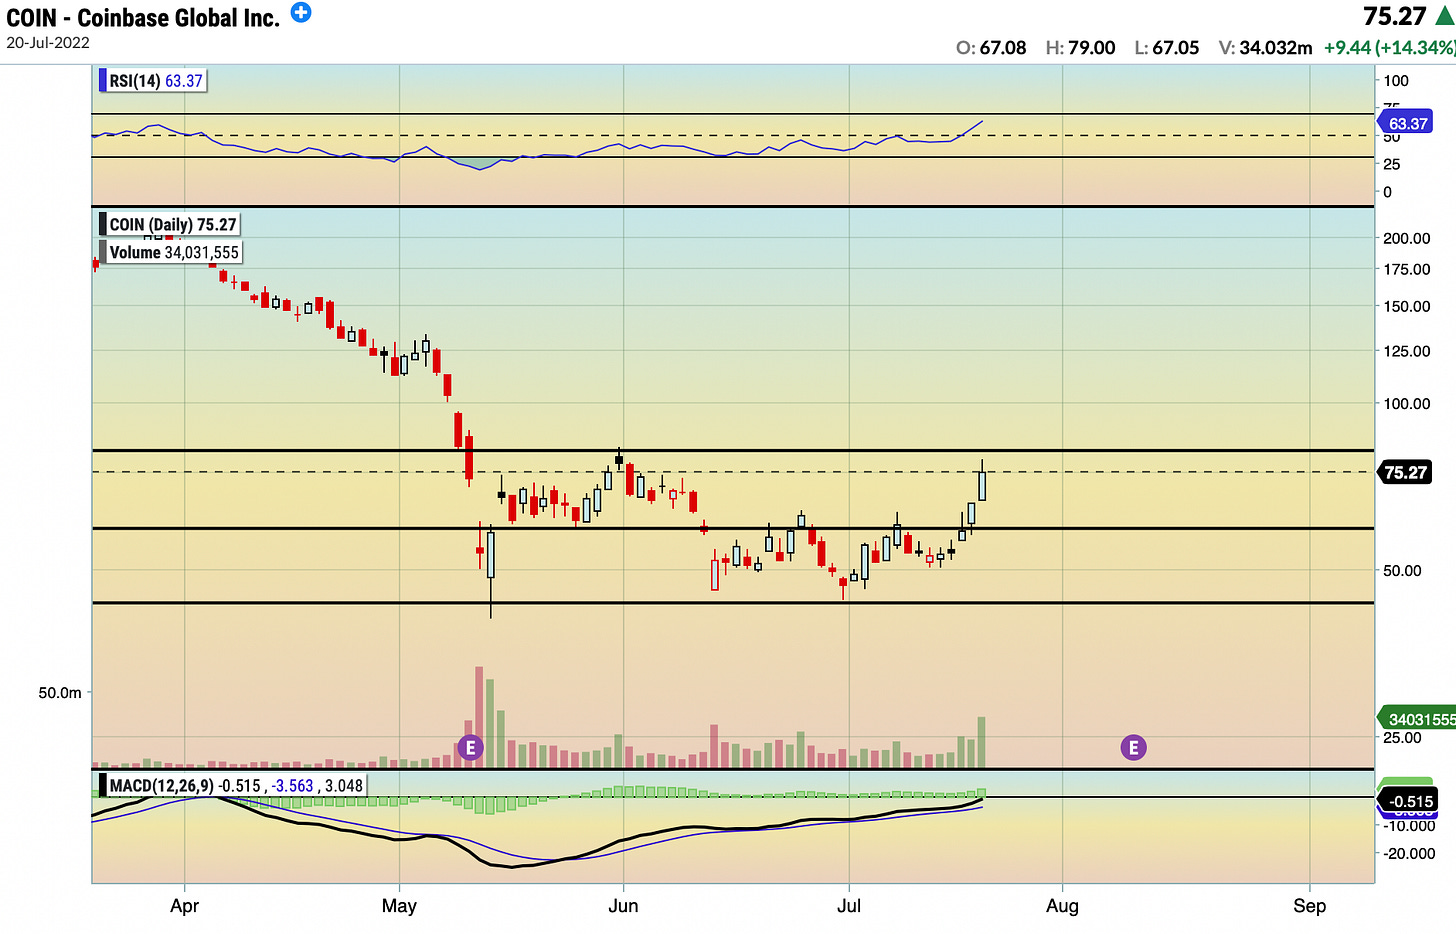The width and height of the screenshot is (1456, 934).
Task: Click the green 34031555 volume tag
Action: click(1418, 719)
